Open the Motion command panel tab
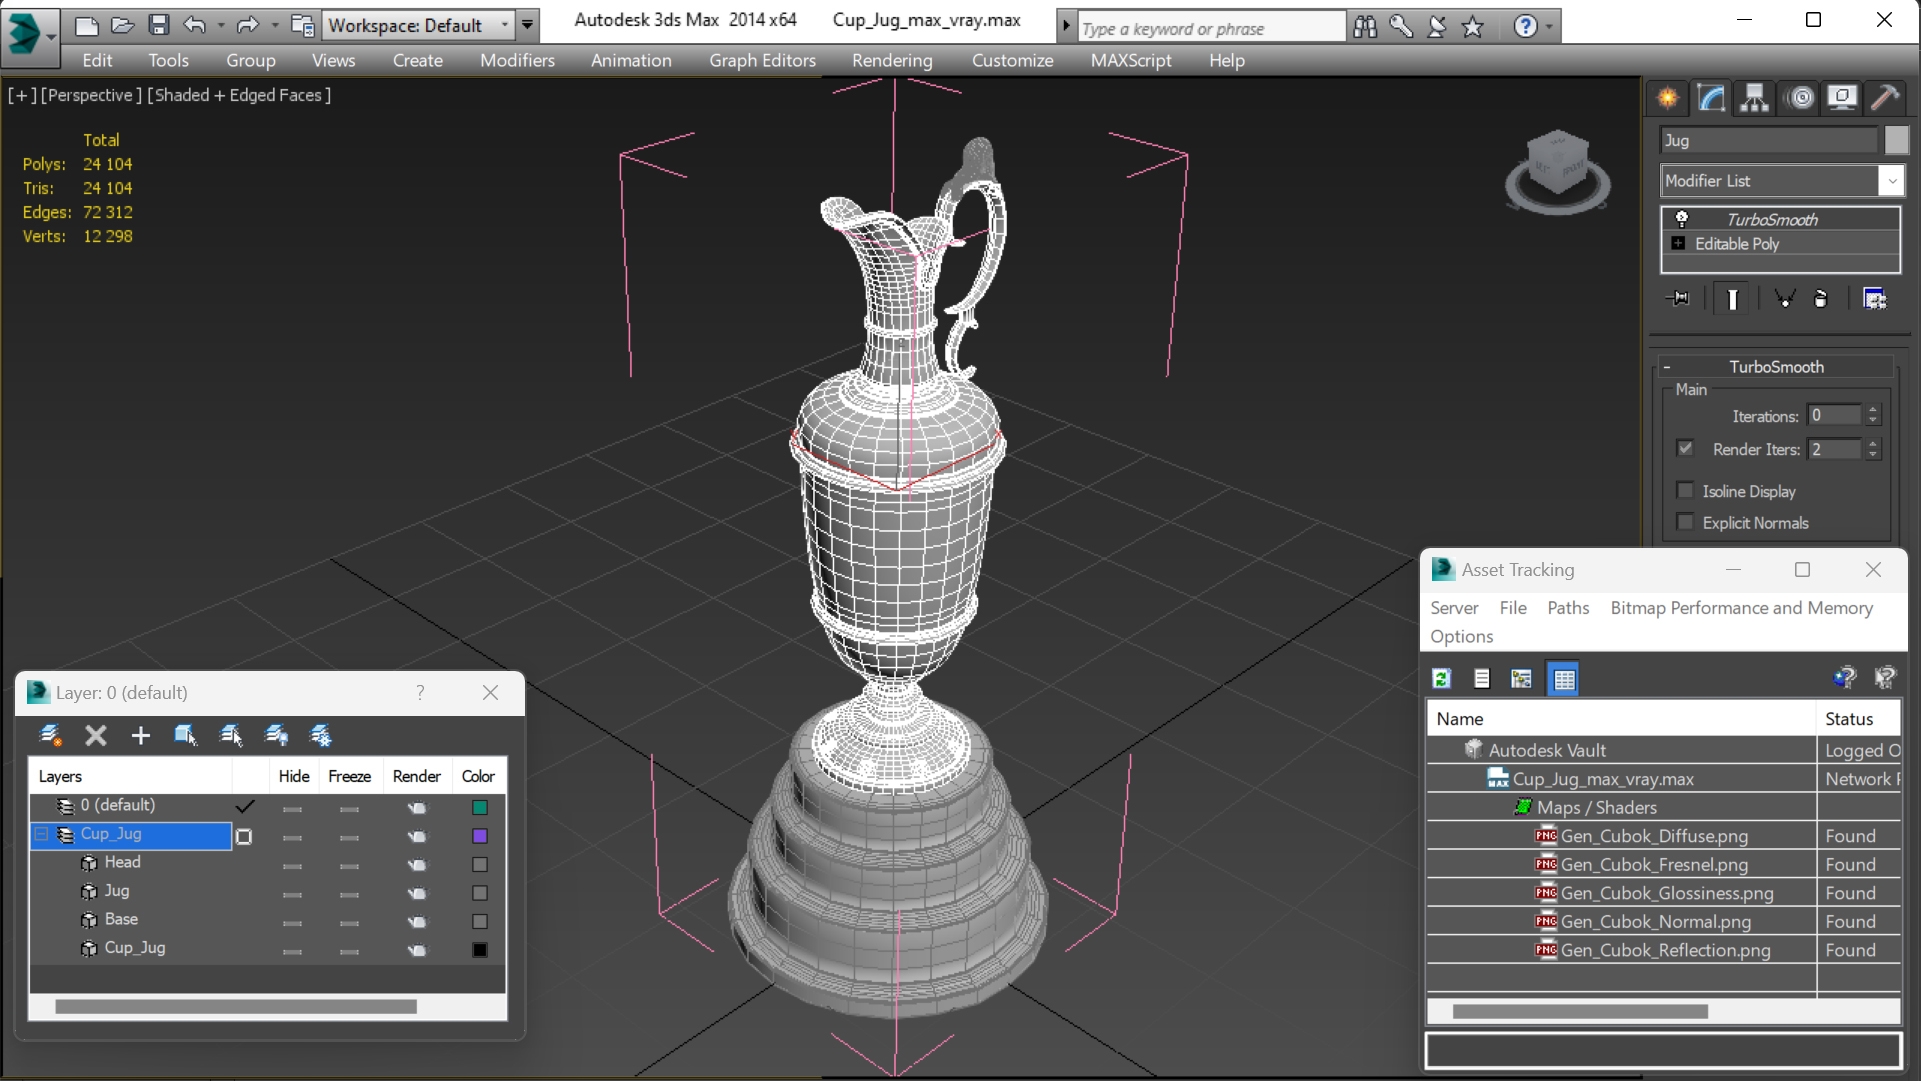This screenshot has width=1921, height=1081. 1800,97
